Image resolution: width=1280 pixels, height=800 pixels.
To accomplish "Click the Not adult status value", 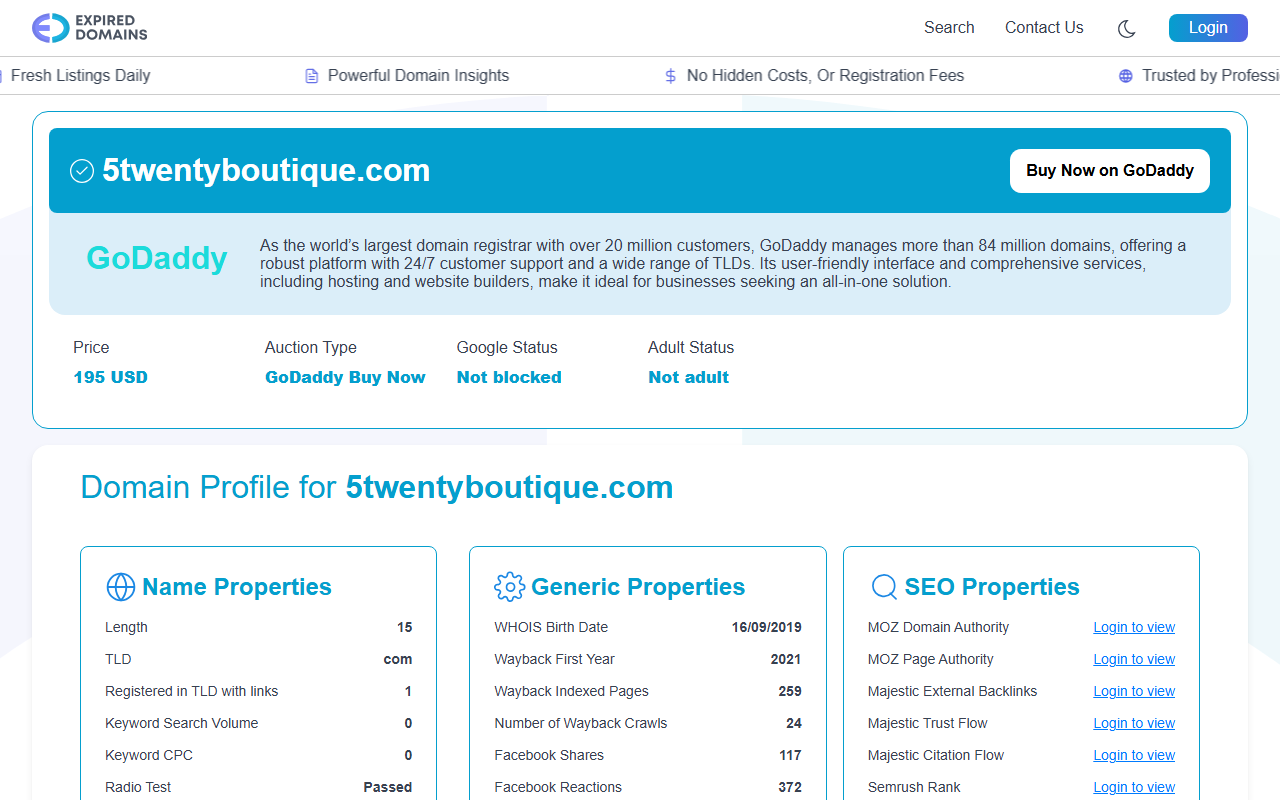I will 688,378.
